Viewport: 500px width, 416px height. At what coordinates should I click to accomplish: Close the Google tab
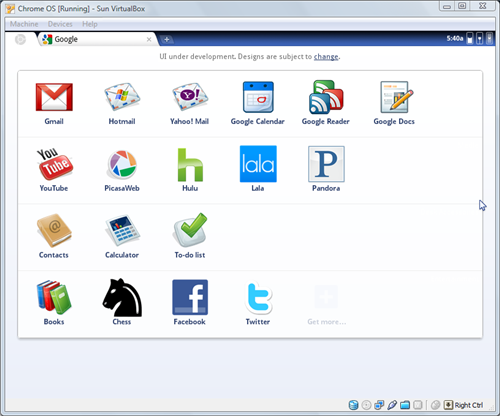click(149, 39)
